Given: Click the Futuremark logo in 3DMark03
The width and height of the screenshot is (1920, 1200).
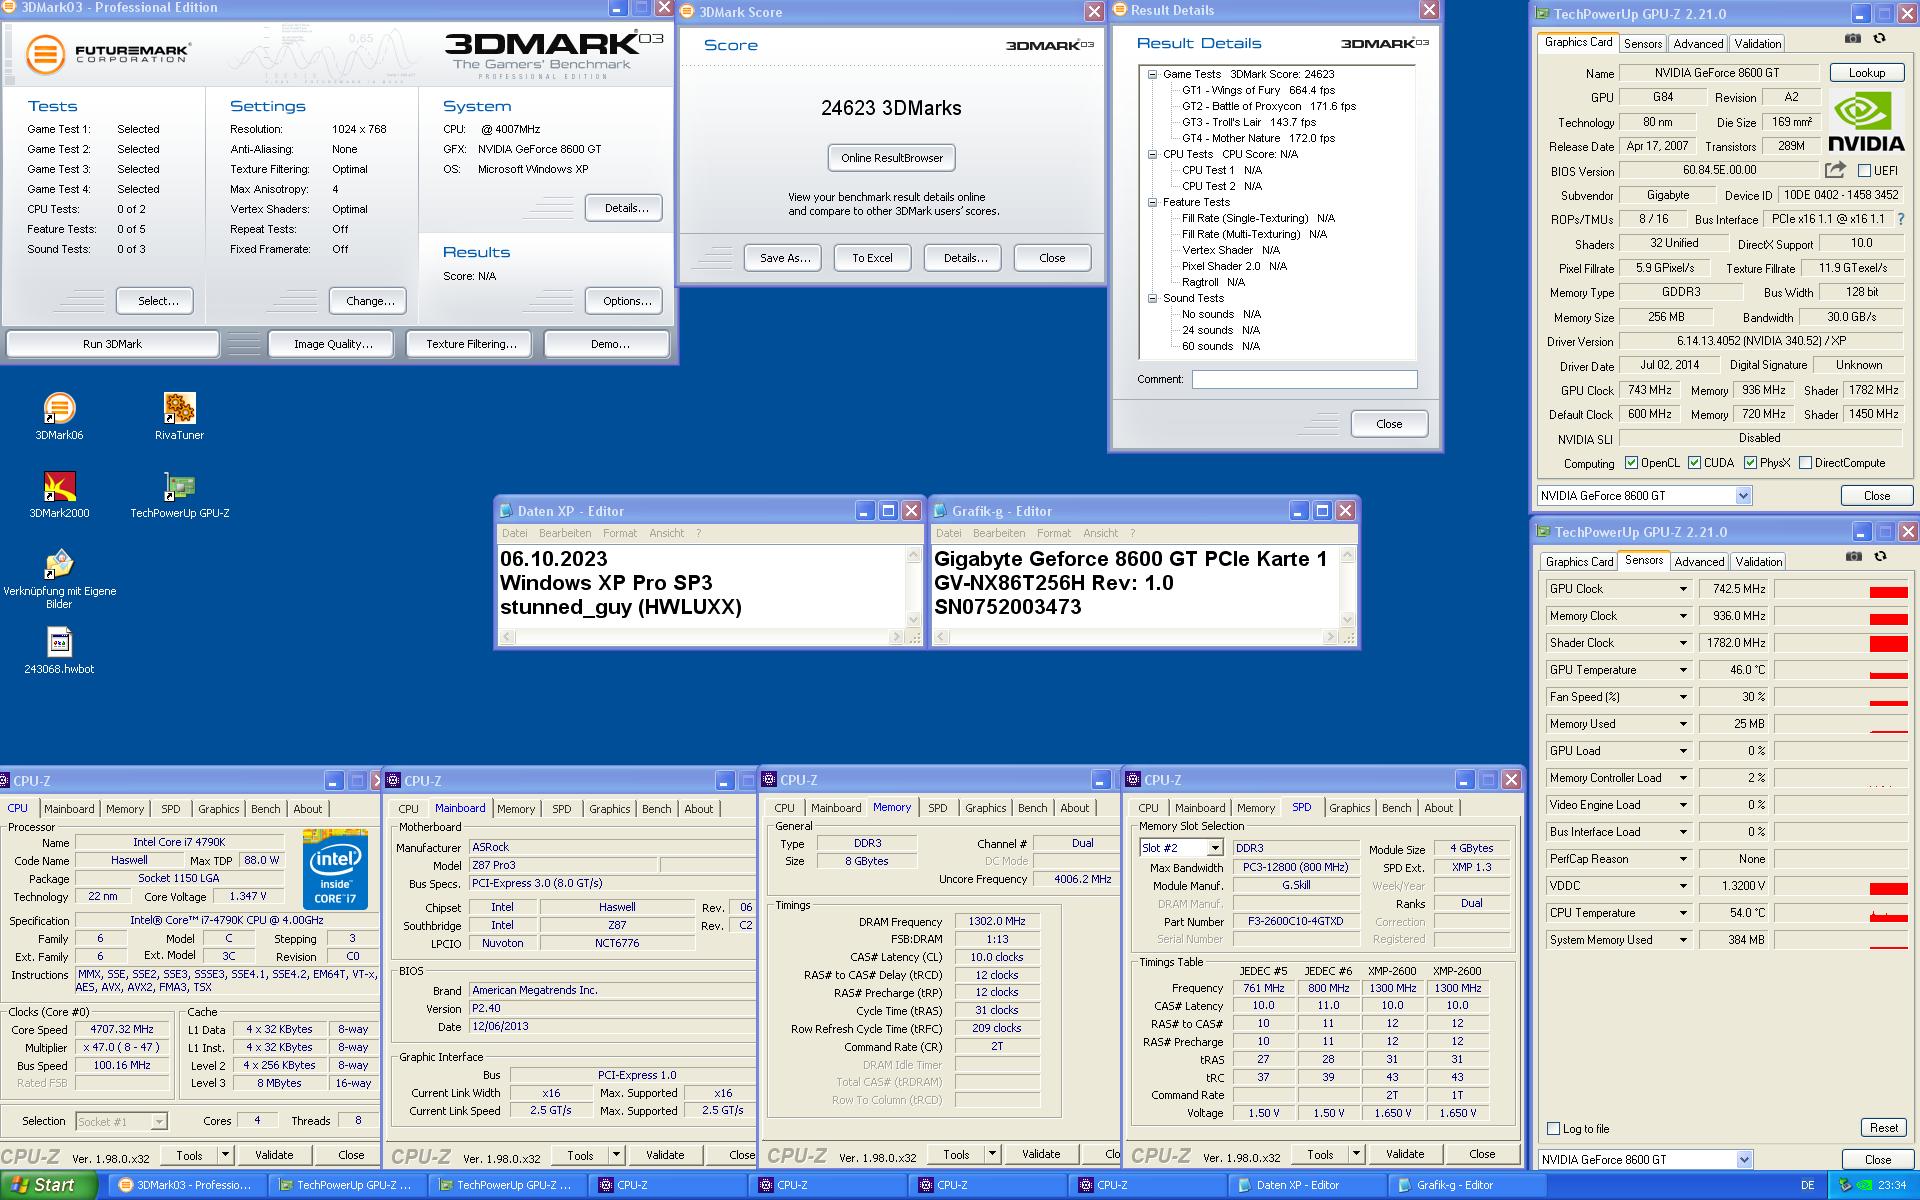Looking at the screenshot, I should point(107,53).
